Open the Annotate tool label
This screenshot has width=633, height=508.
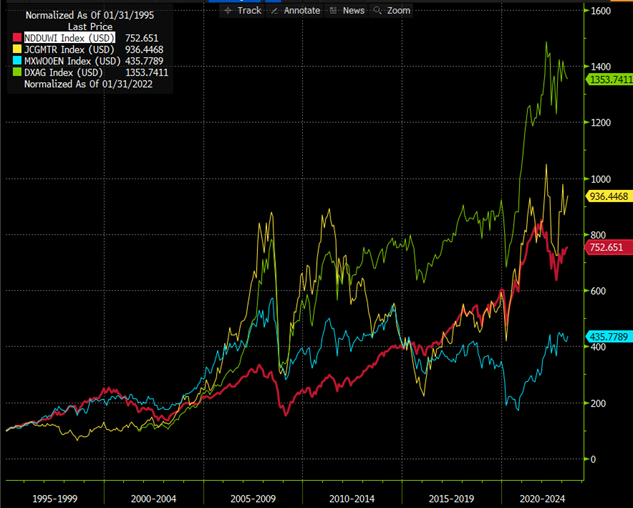click(x=302, y=10)
